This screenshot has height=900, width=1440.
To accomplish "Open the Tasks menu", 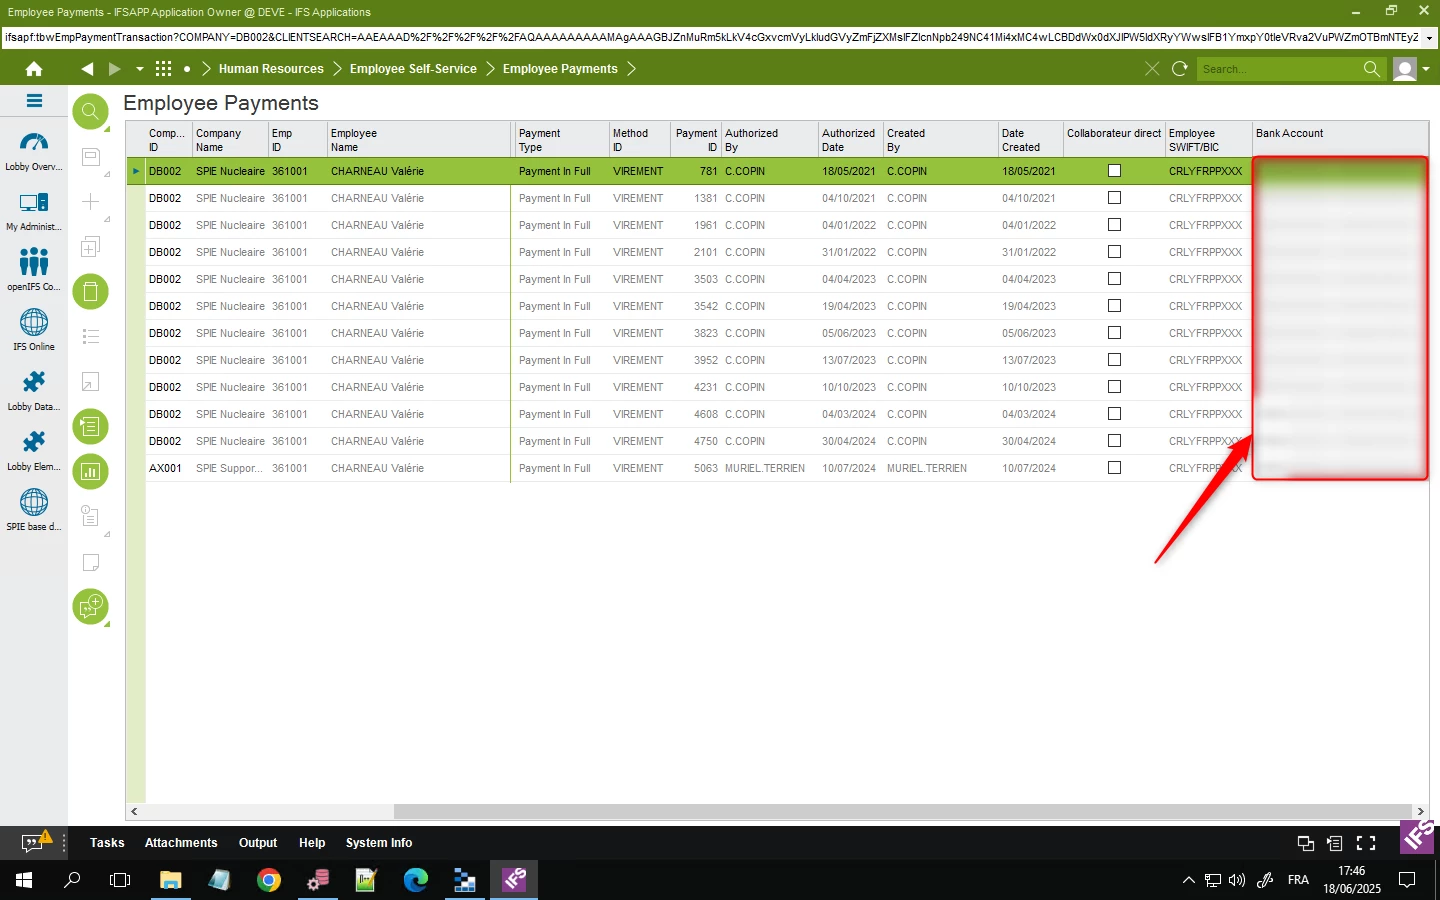I will click(x=107, y=843).
